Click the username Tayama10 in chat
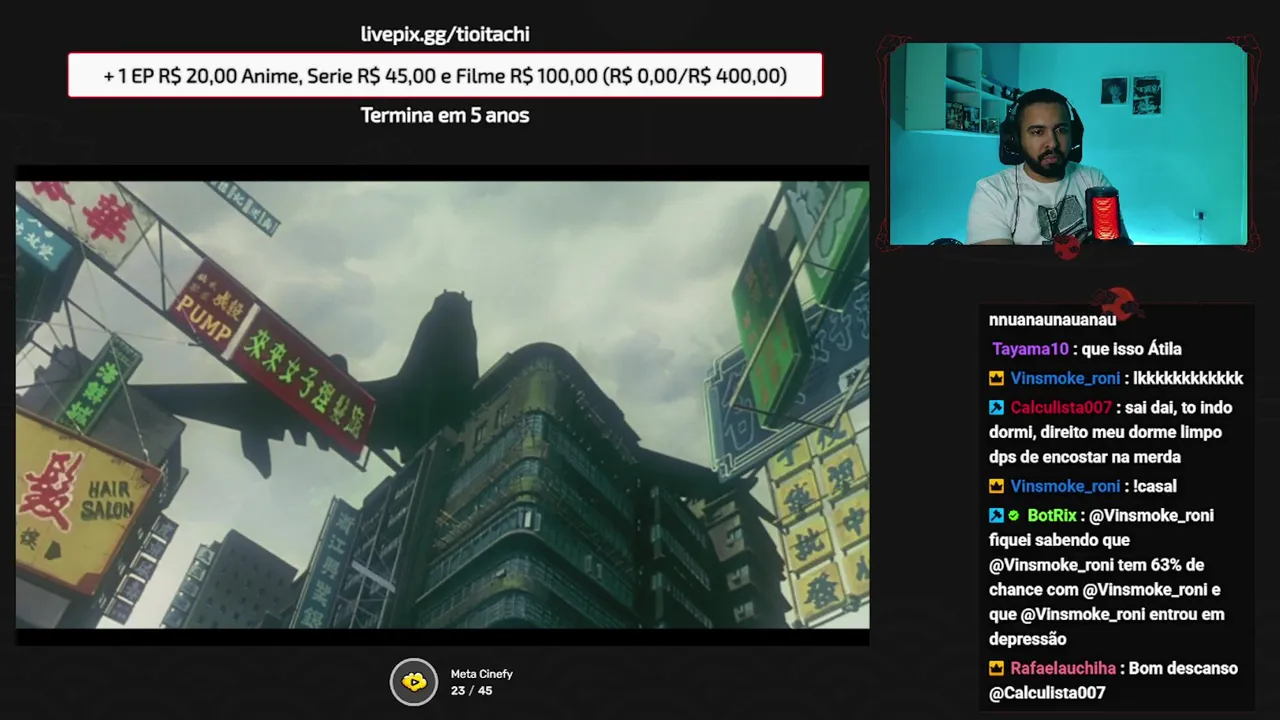The height and width of the screenshot is (720, 1280). tap(1030, 349)
